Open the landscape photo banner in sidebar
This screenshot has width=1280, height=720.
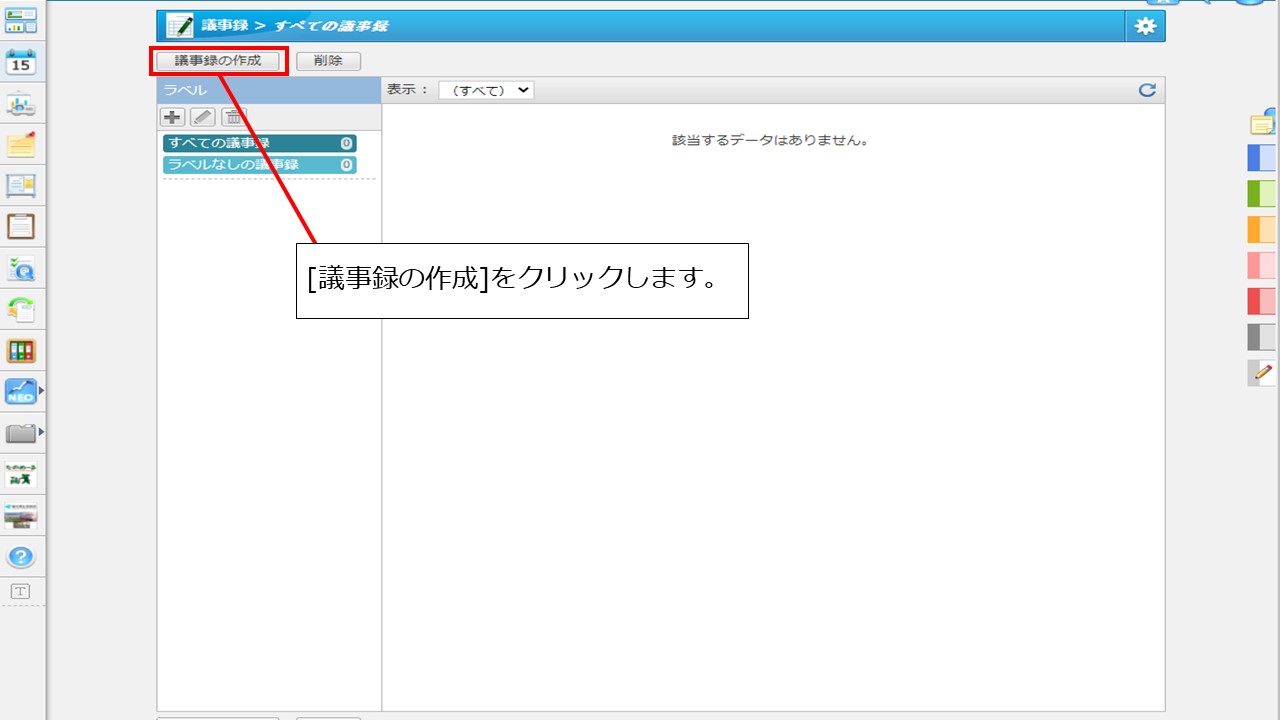pyautogui.click(x=21, y=516)
